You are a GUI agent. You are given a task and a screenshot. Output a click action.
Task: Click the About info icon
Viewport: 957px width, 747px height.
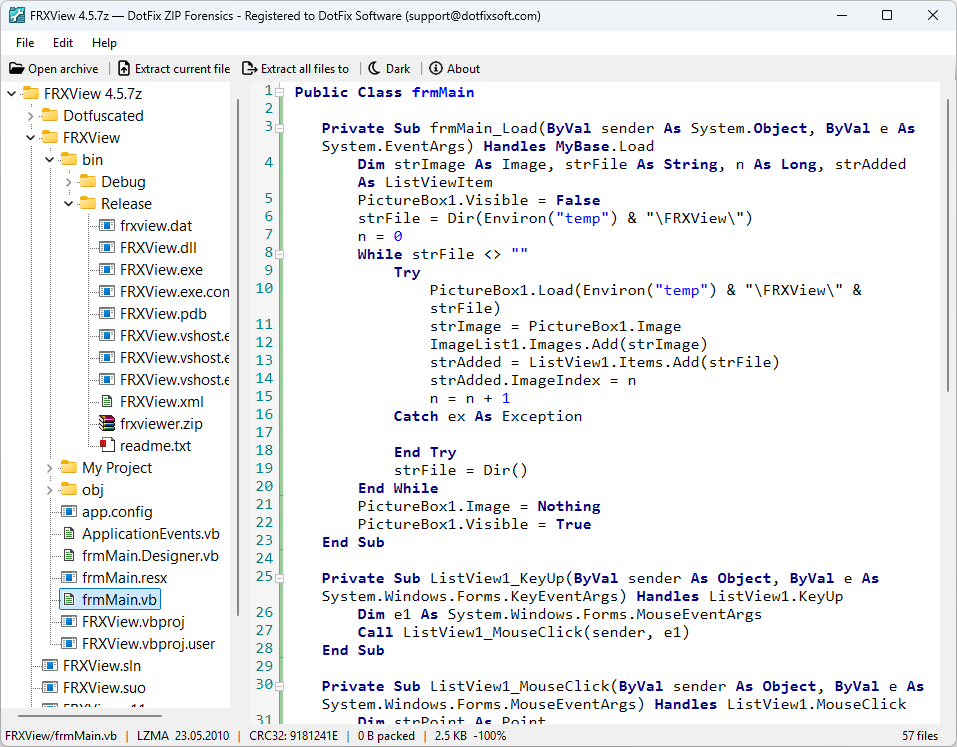point(436,68)
